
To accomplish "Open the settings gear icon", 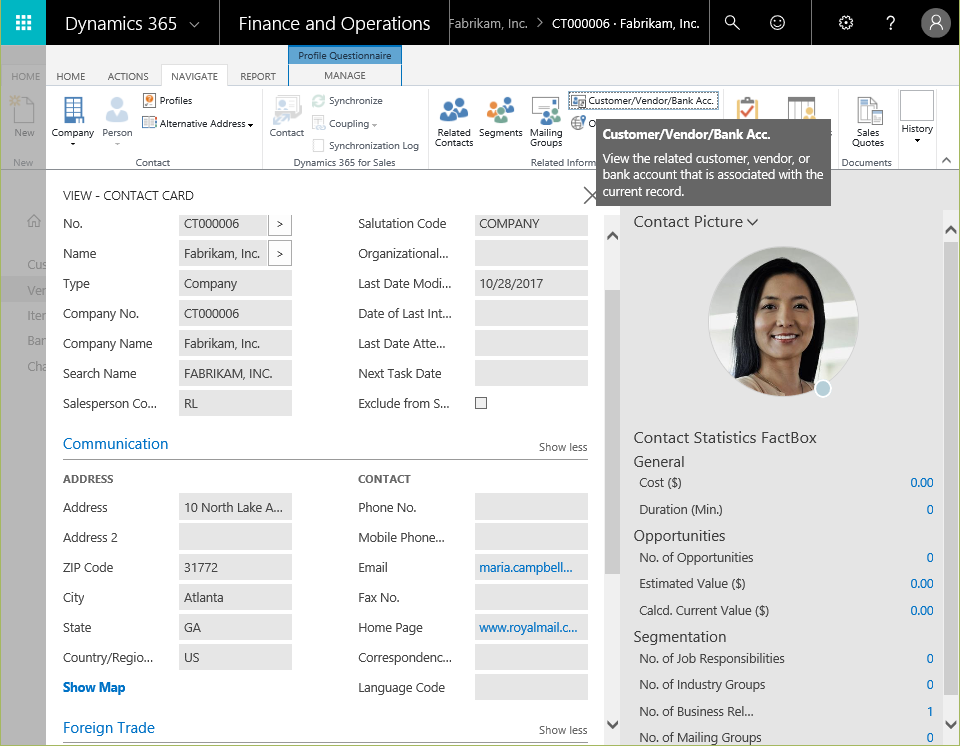I will point(846,23).
